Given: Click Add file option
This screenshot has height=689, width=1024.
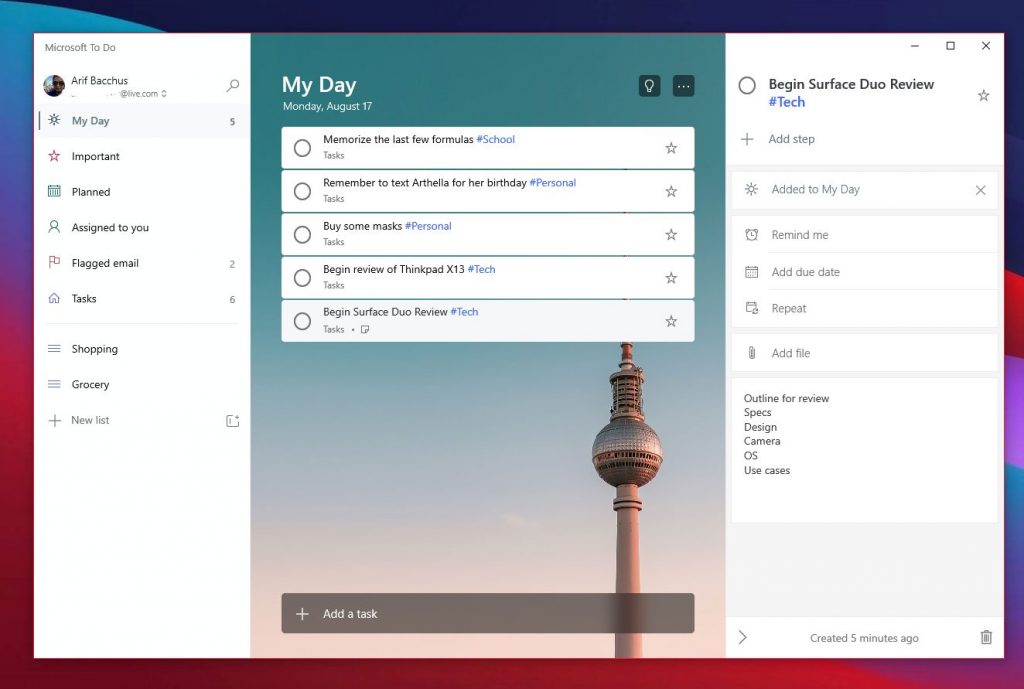Looking at the screenshot, I should tap(865, 353).
